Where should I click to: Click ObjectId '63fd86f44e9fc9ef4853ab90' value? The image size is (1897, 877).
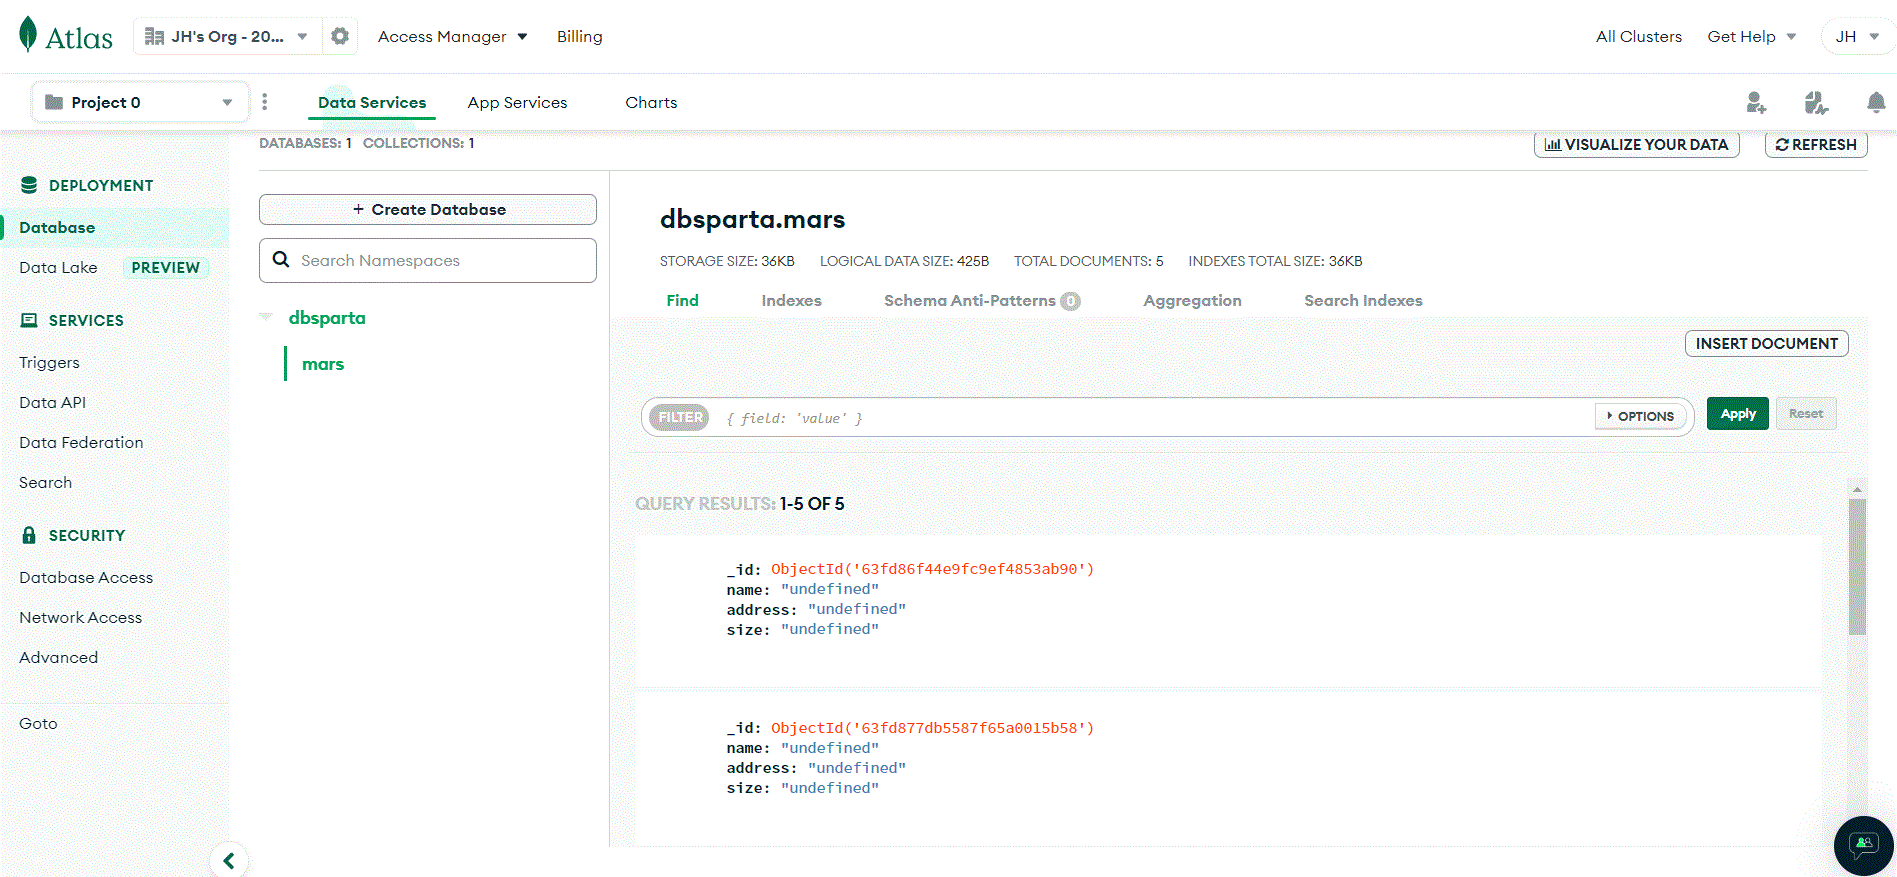pos(932,569)
